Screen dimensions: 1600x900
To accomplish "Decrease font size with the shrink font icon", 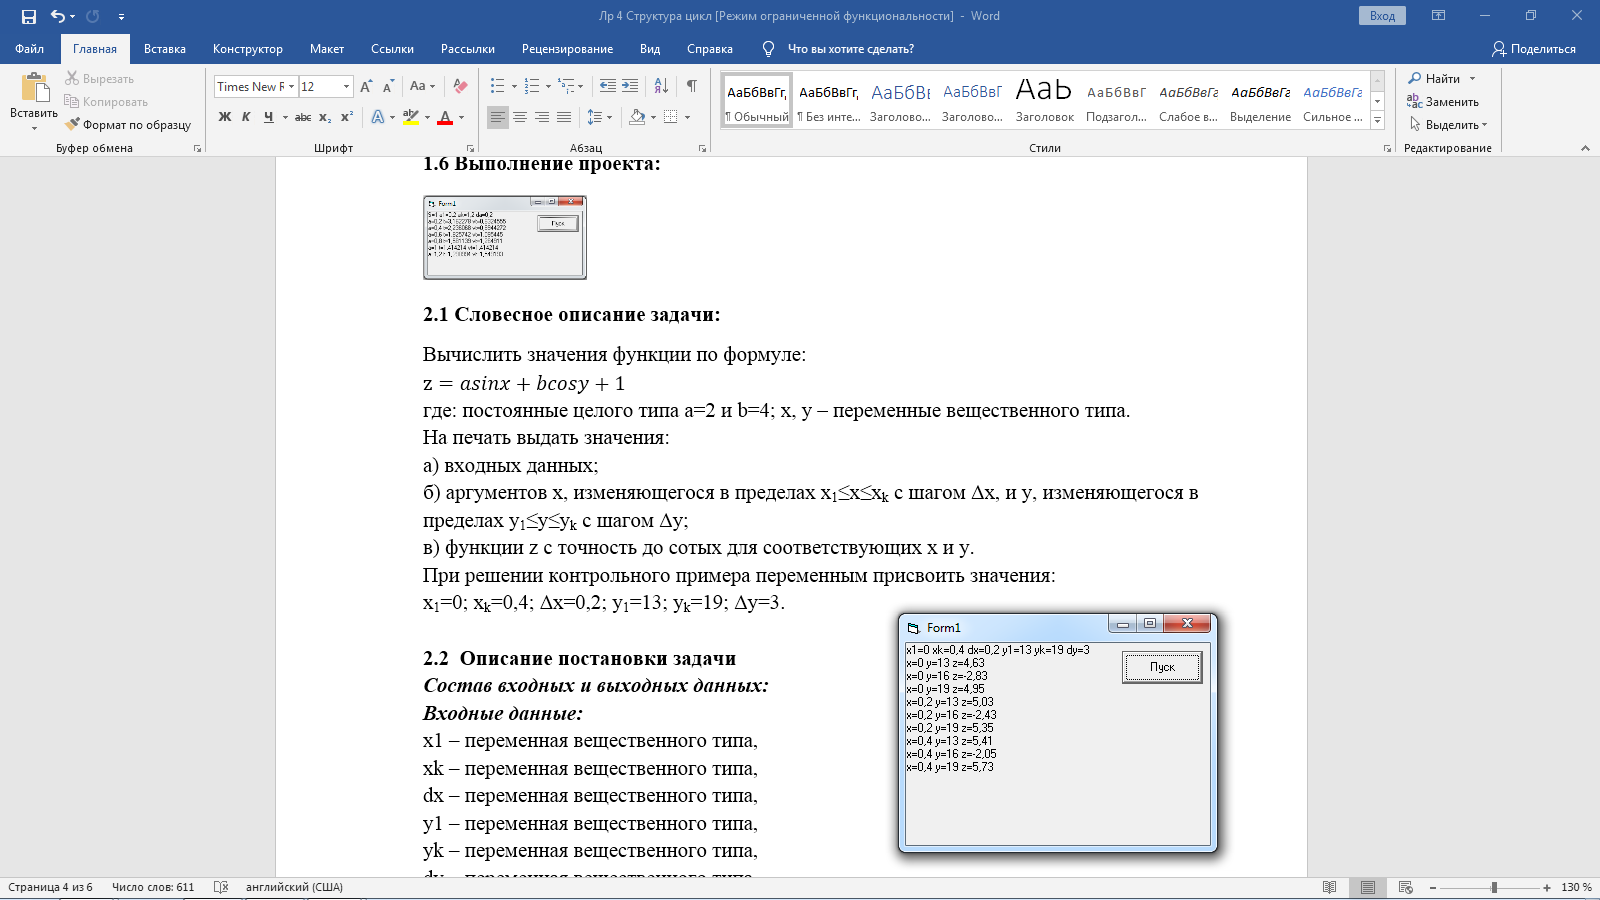I will (388, 87).
